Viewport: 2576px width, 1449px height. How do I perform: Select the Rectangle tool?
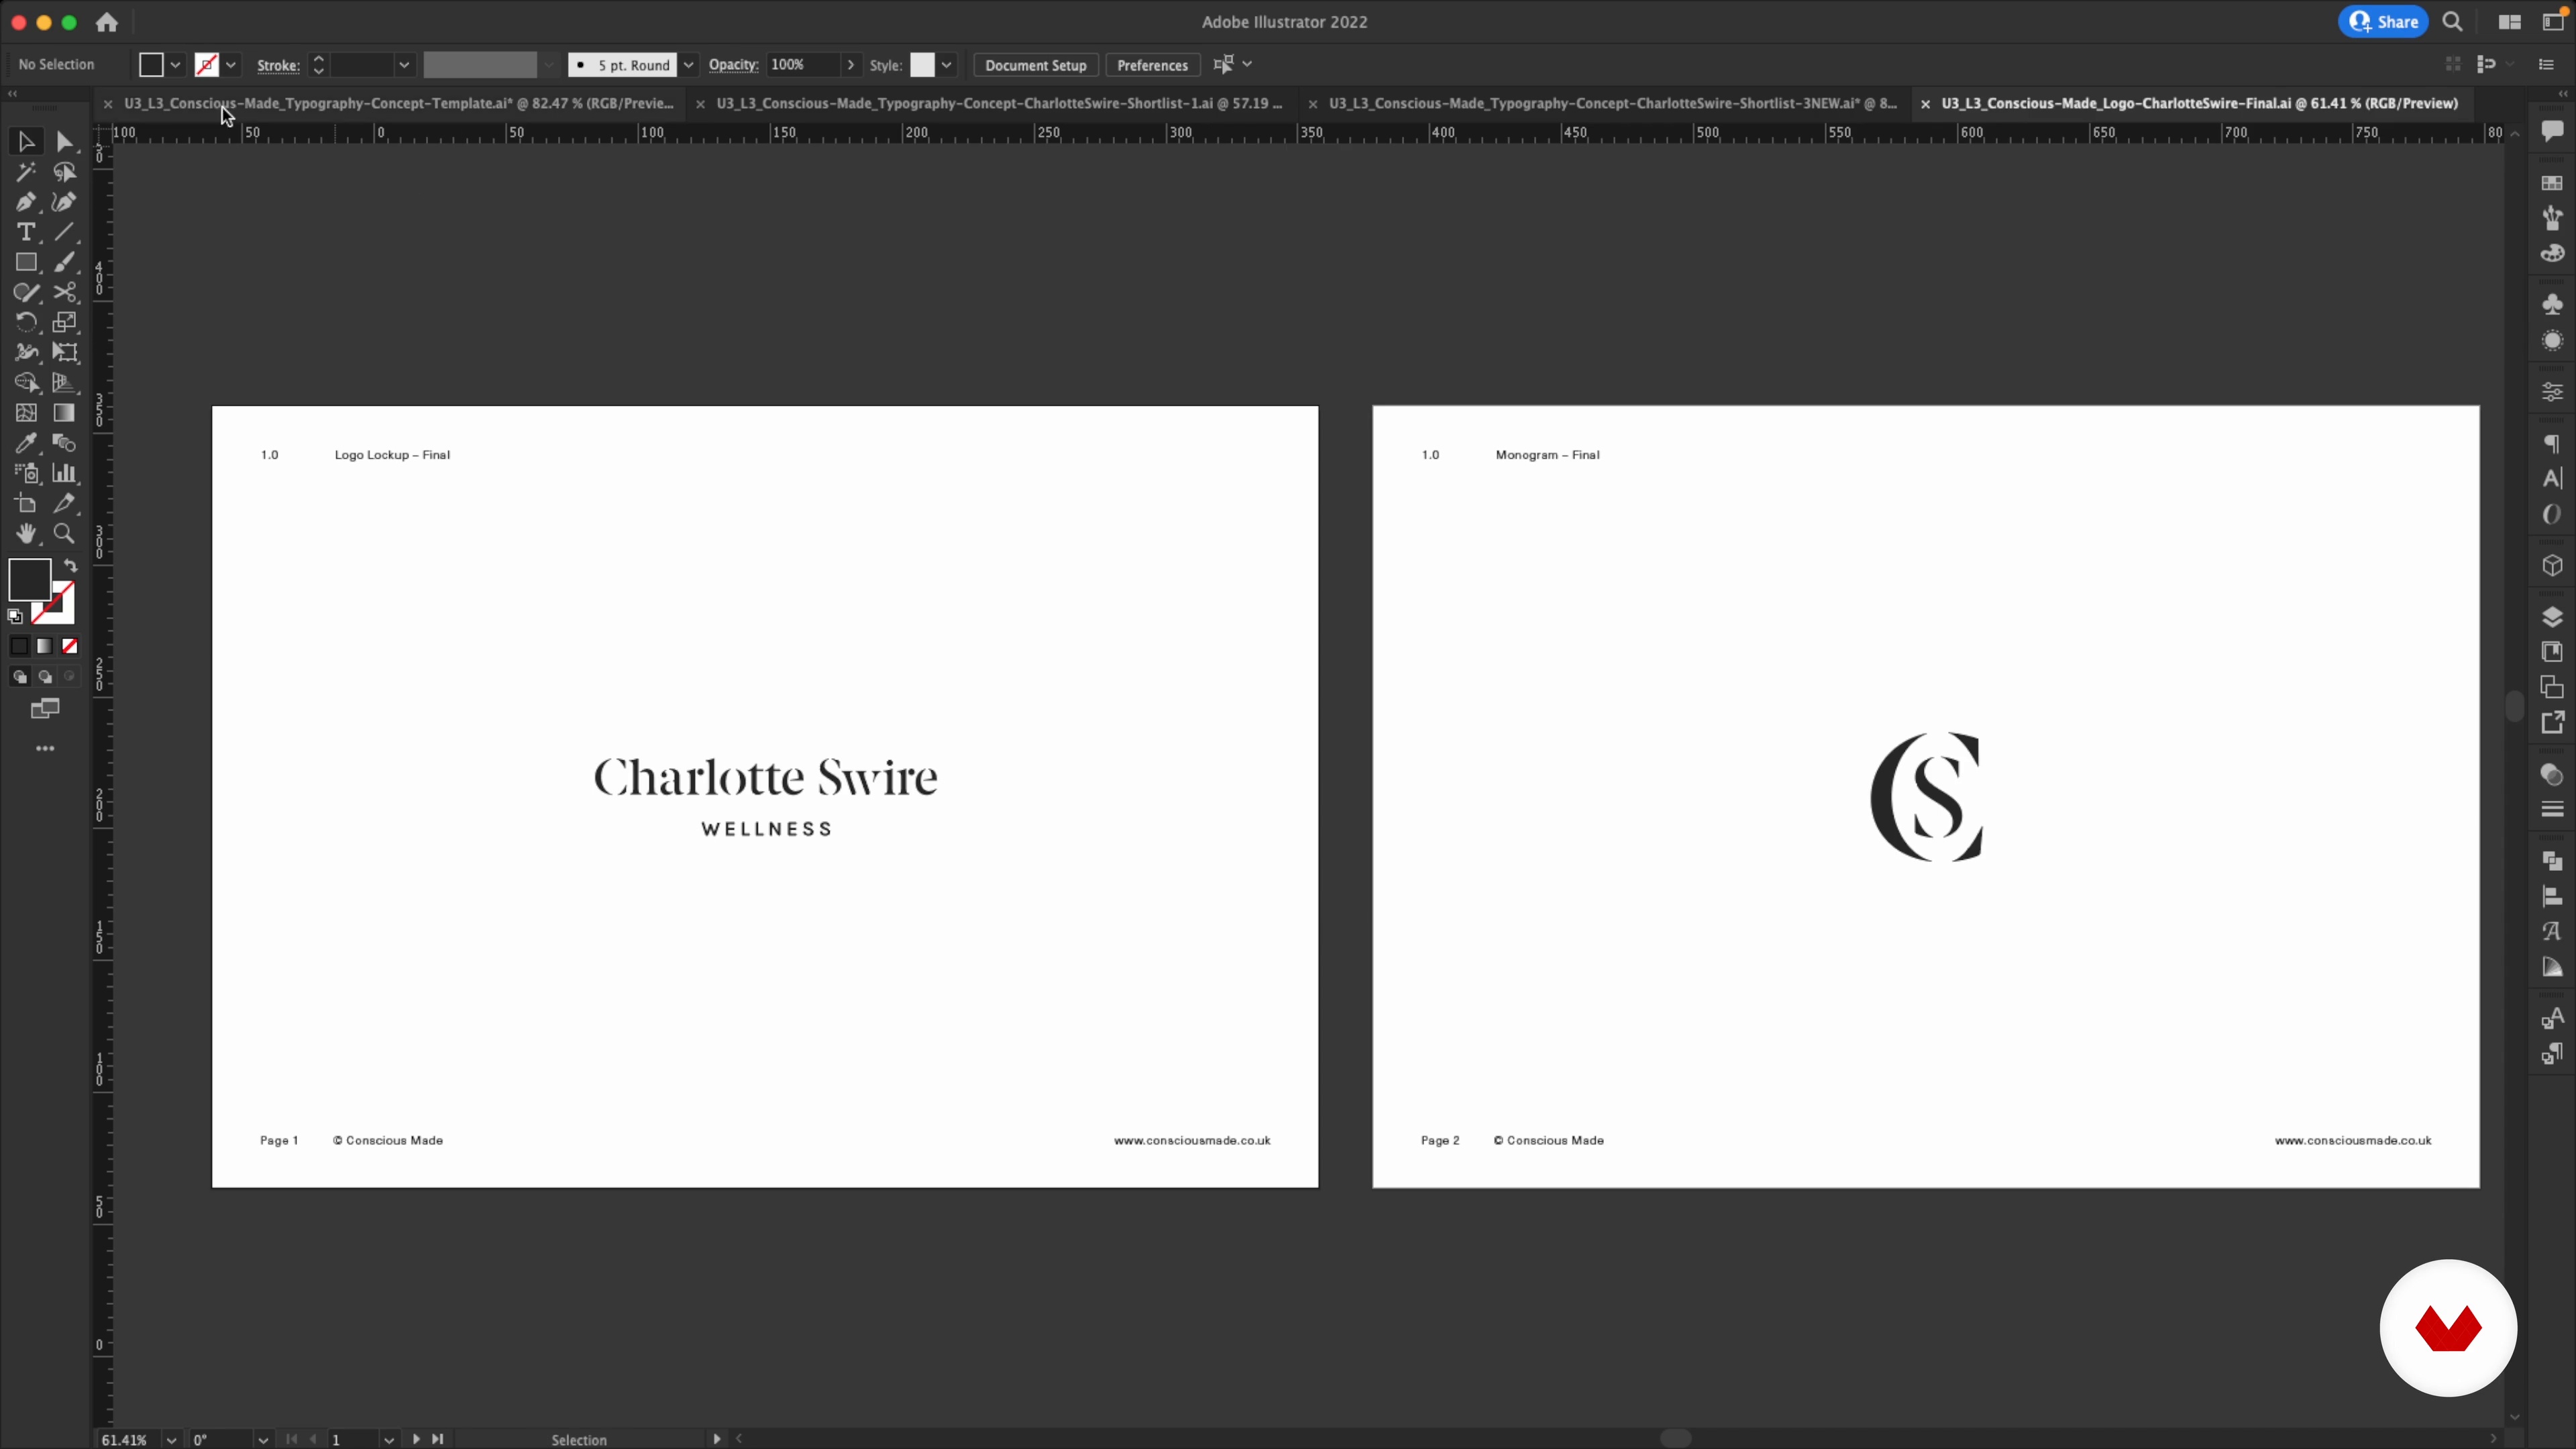(26, 262)
